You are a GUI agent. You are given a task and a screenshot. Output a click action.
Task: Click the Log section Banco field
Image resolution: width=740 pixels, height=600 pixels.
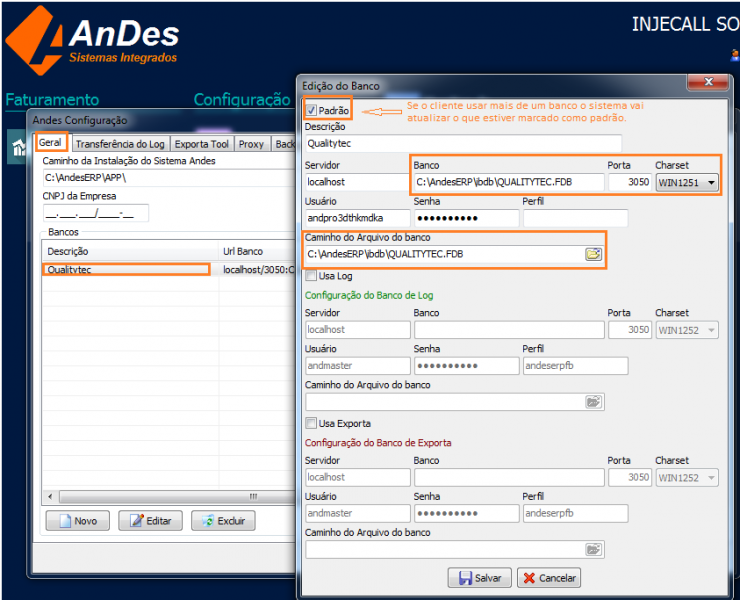coord(509,330)
